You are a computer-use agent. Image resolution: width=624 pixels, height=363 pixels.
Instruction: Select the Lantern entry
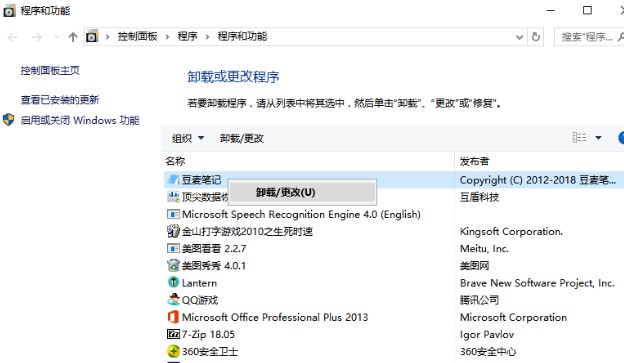[199, 283]
